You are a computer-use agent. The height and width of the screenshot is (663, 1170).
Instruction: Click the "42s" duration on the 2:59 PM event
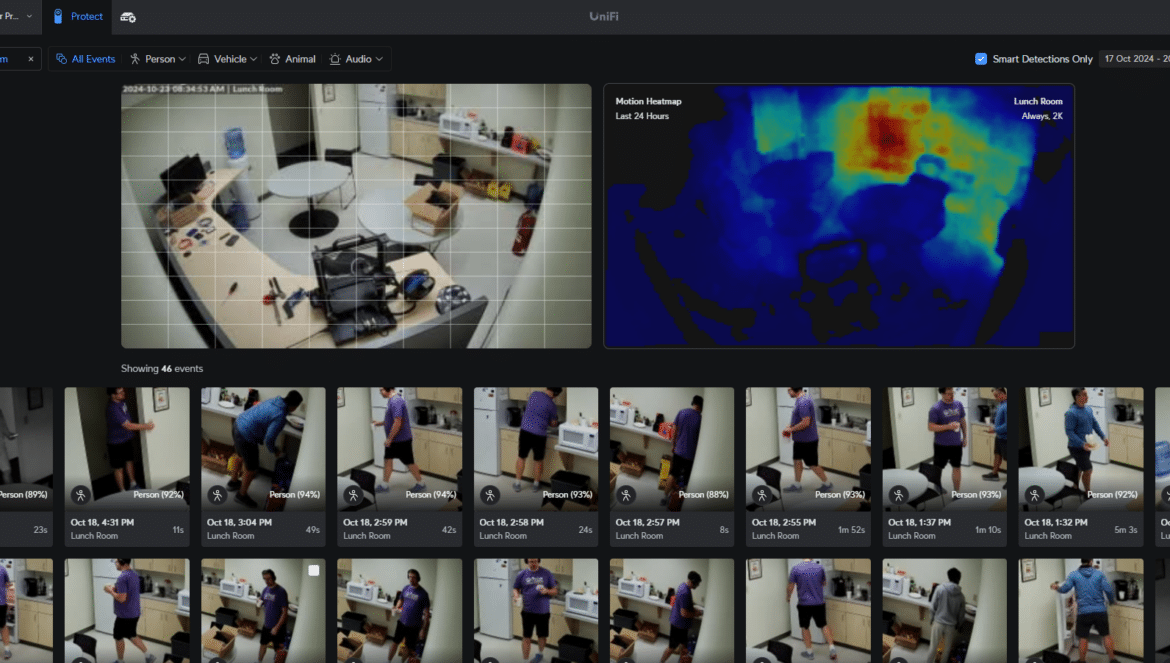point(448,530)
